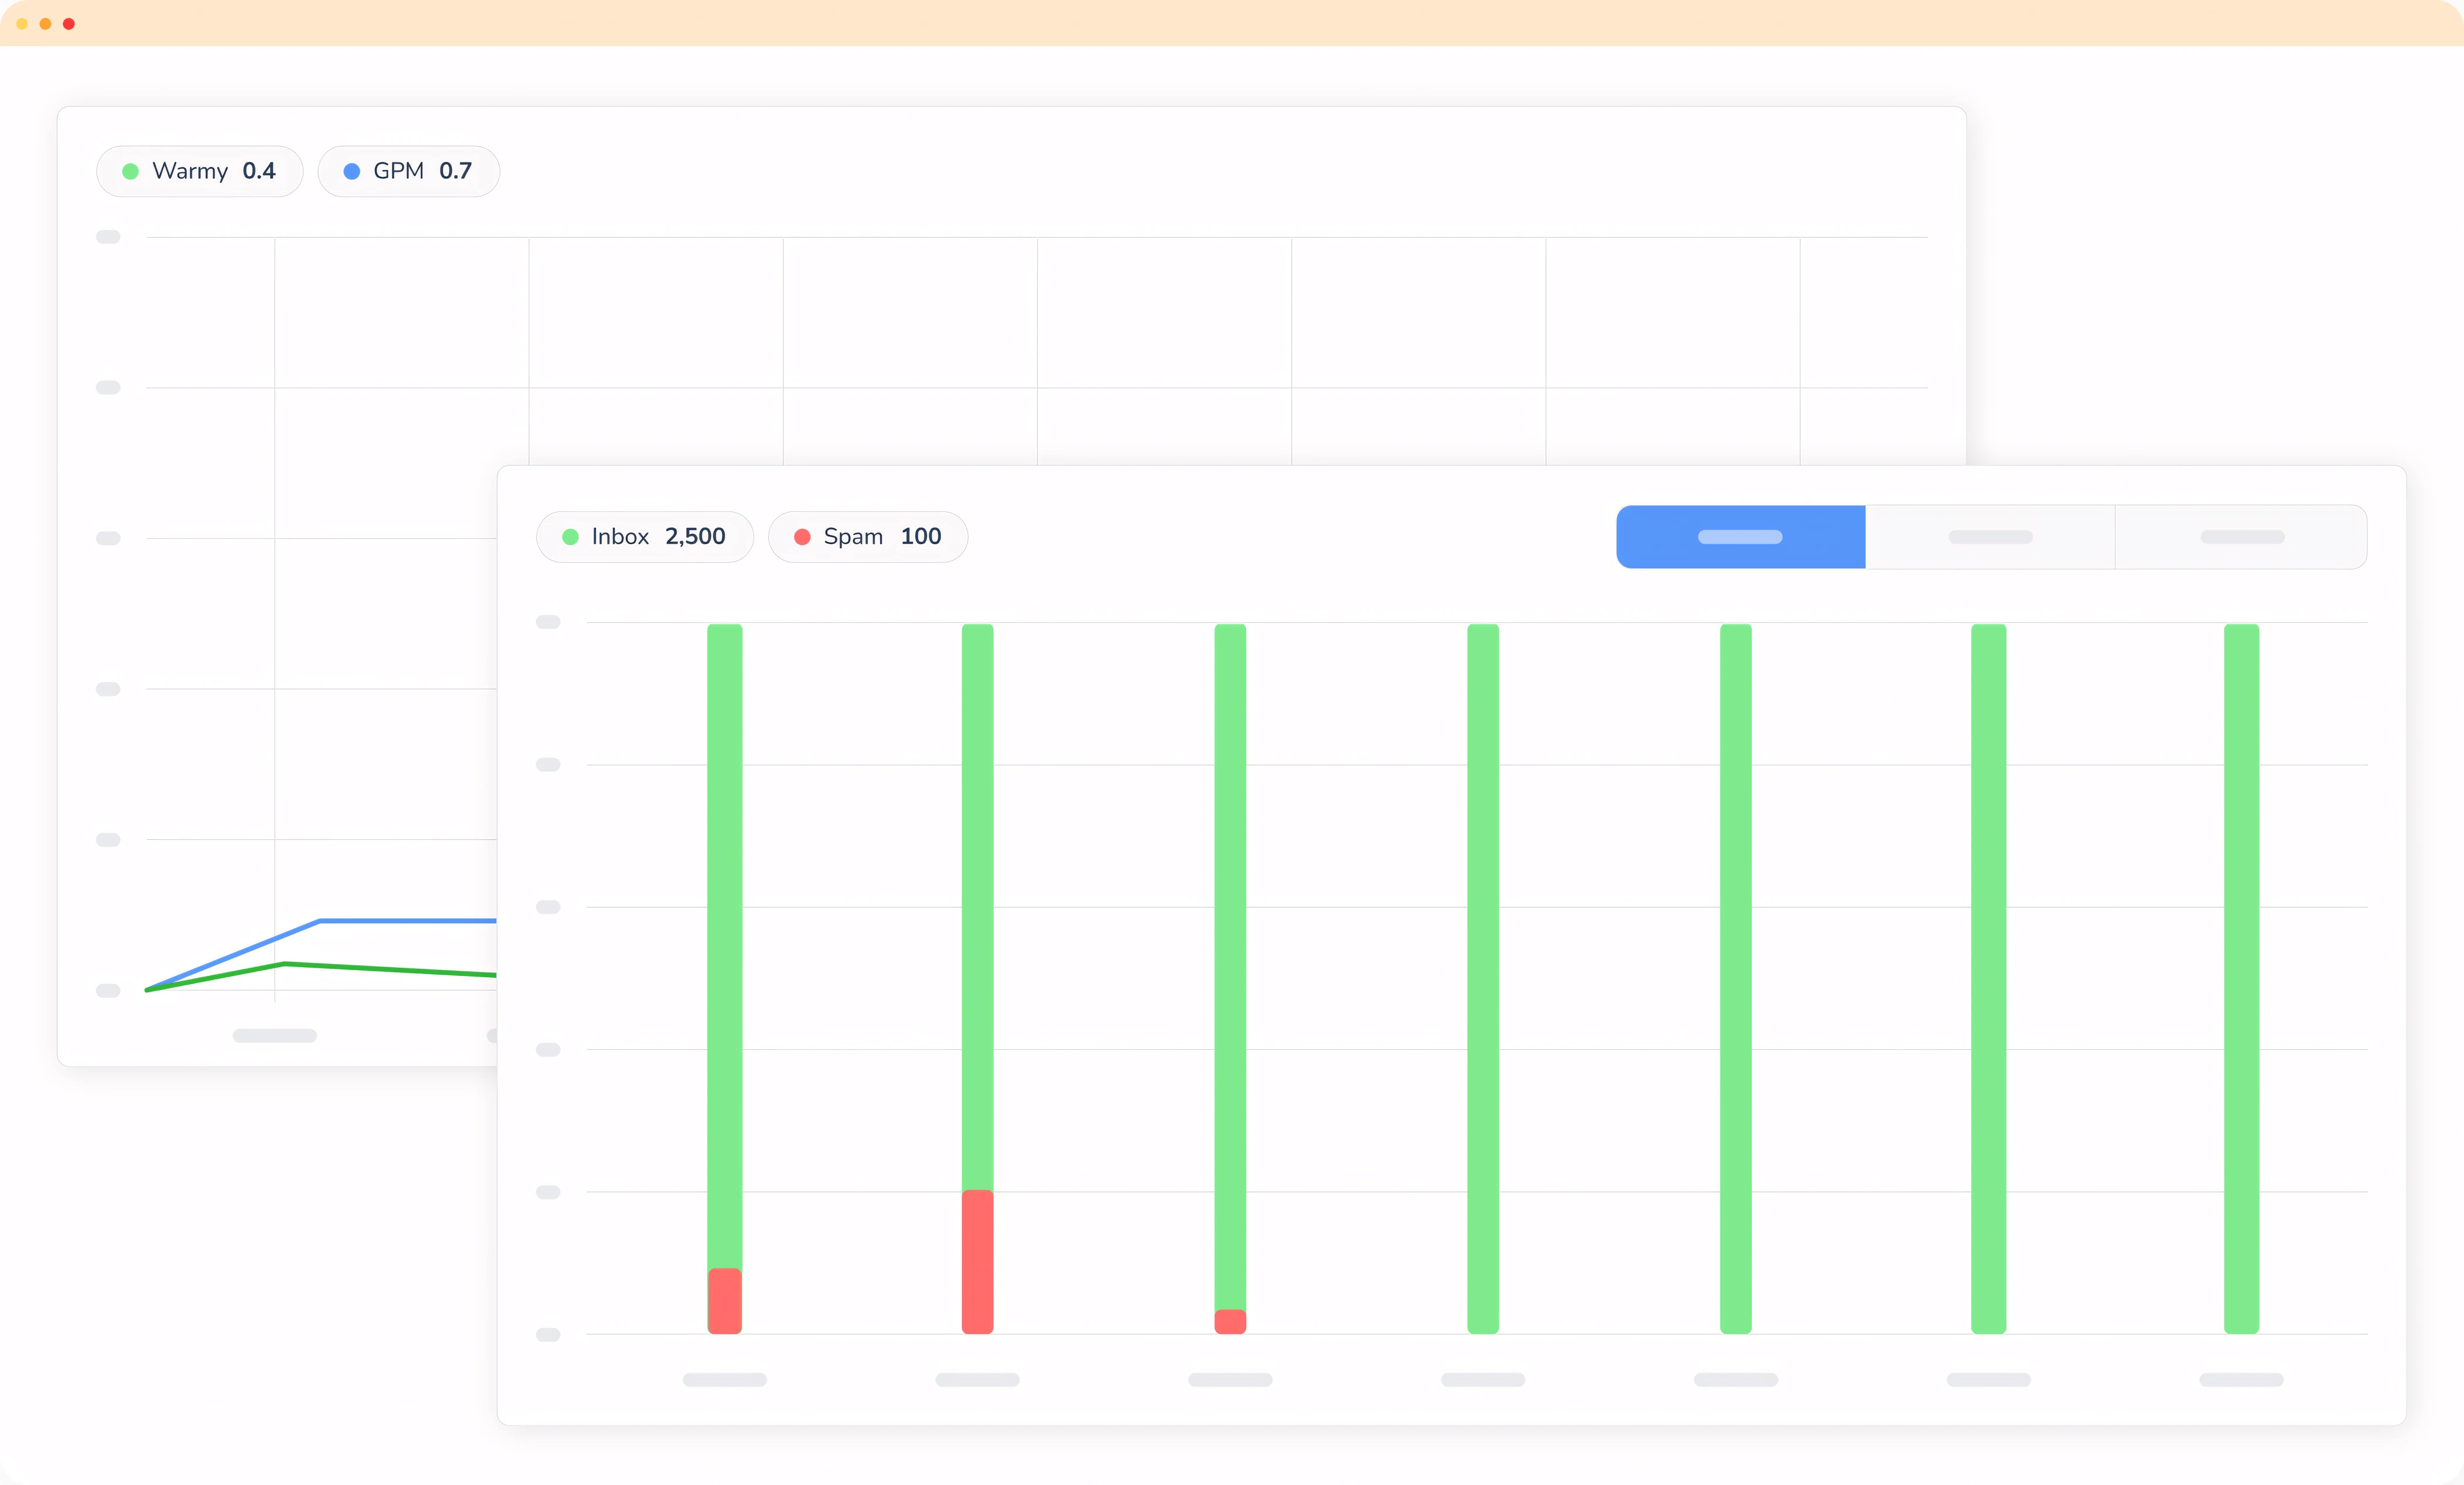2464x1485 pixels.
Task: Click the orange window control dot
Action: [45, 24]
